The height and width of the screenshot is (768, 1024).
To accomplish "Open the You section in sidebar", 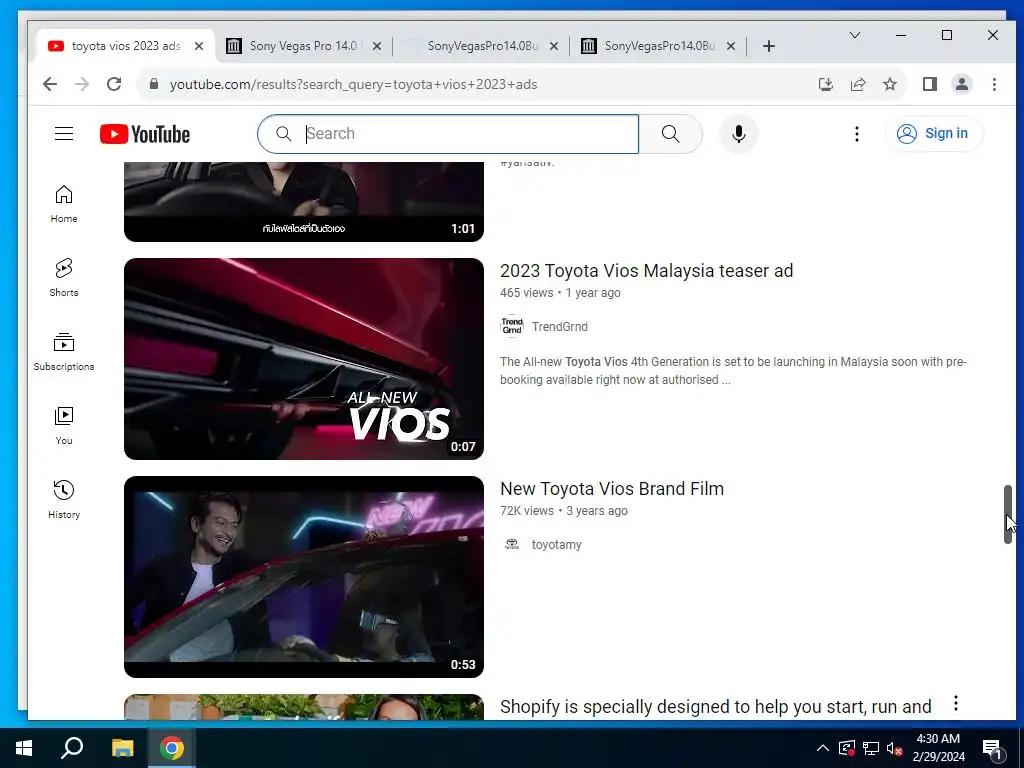I will coord(64,426).
